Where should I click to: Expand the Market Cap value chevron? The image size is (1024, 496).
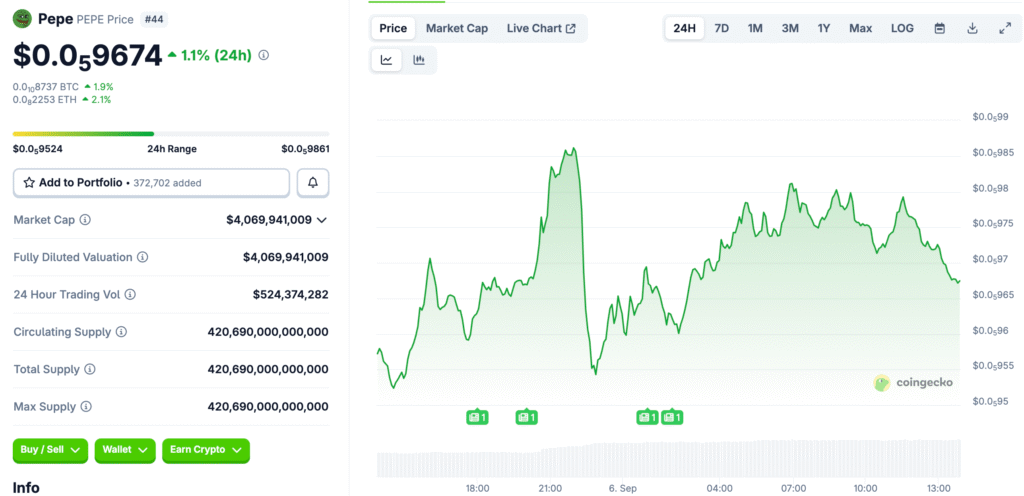321,221
